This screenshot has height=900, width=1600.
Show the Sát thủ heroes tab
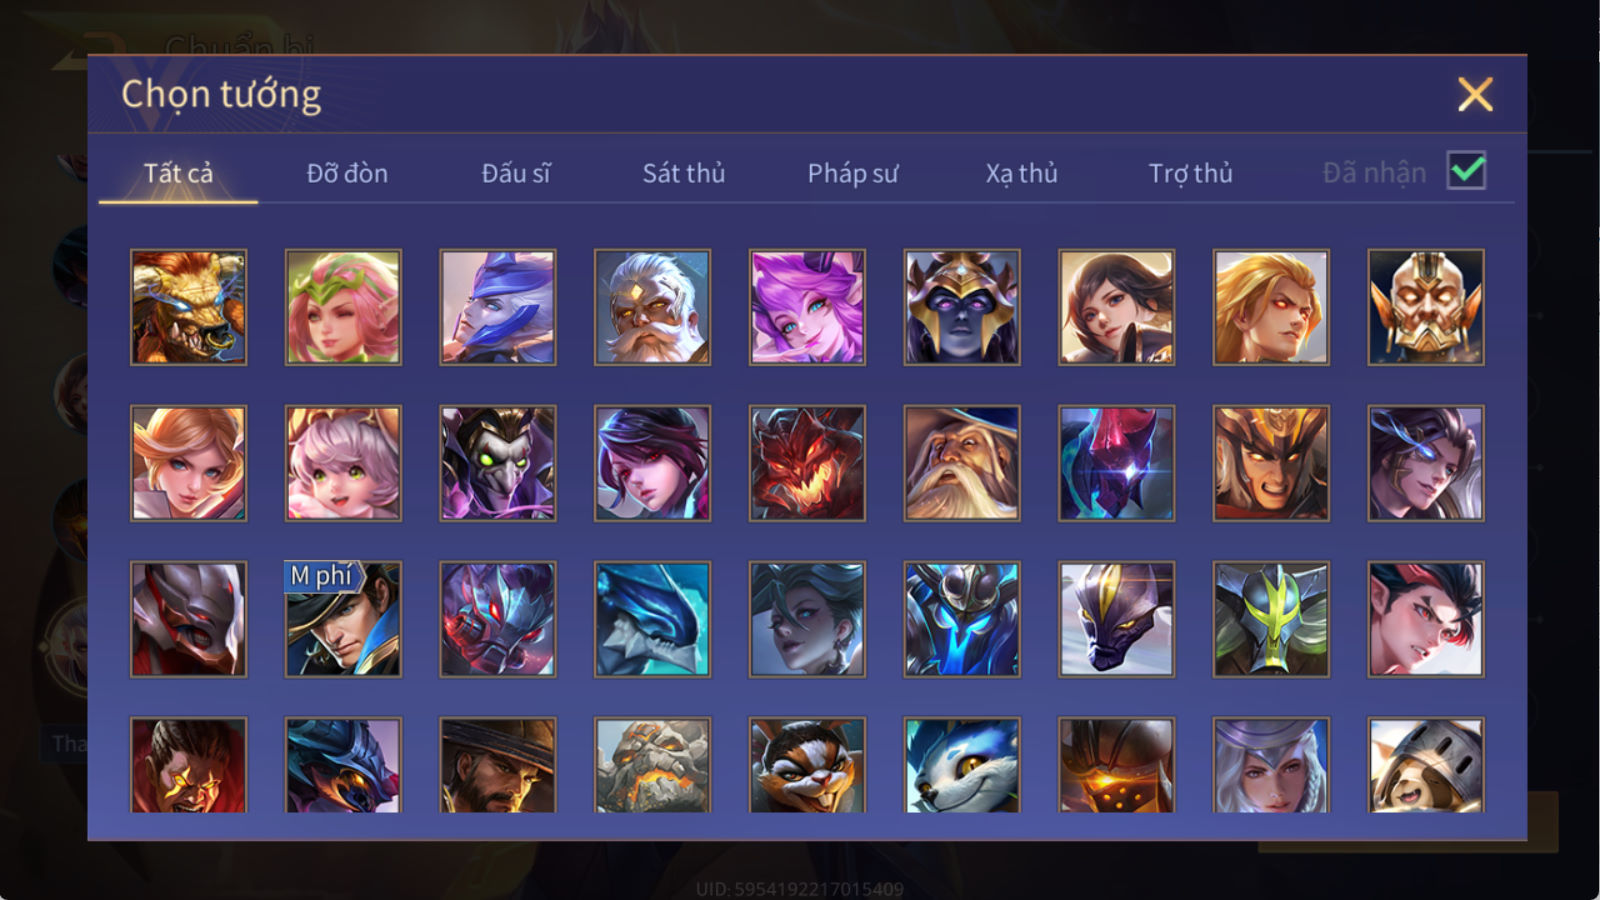684,173
